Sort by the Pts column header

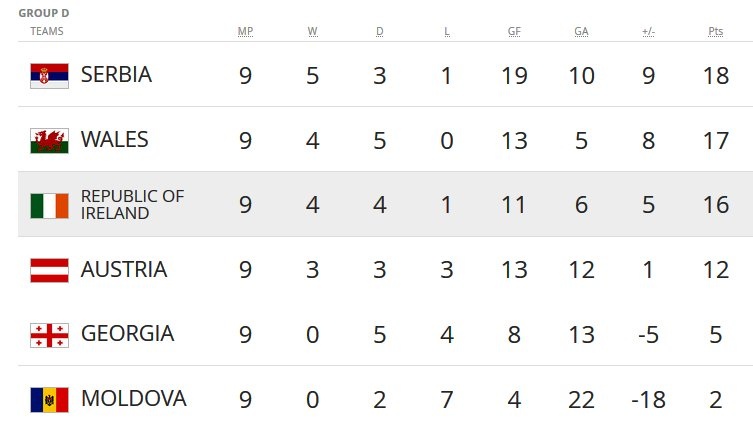(x=716, y=31)
